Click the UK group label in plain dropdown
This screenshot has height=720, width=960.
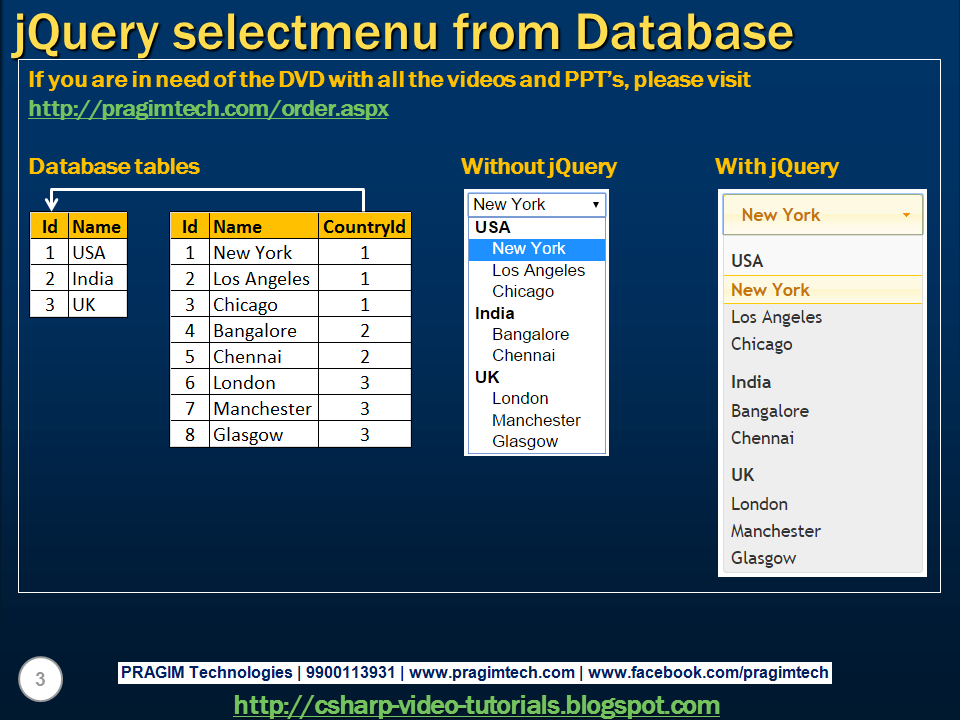487,377
